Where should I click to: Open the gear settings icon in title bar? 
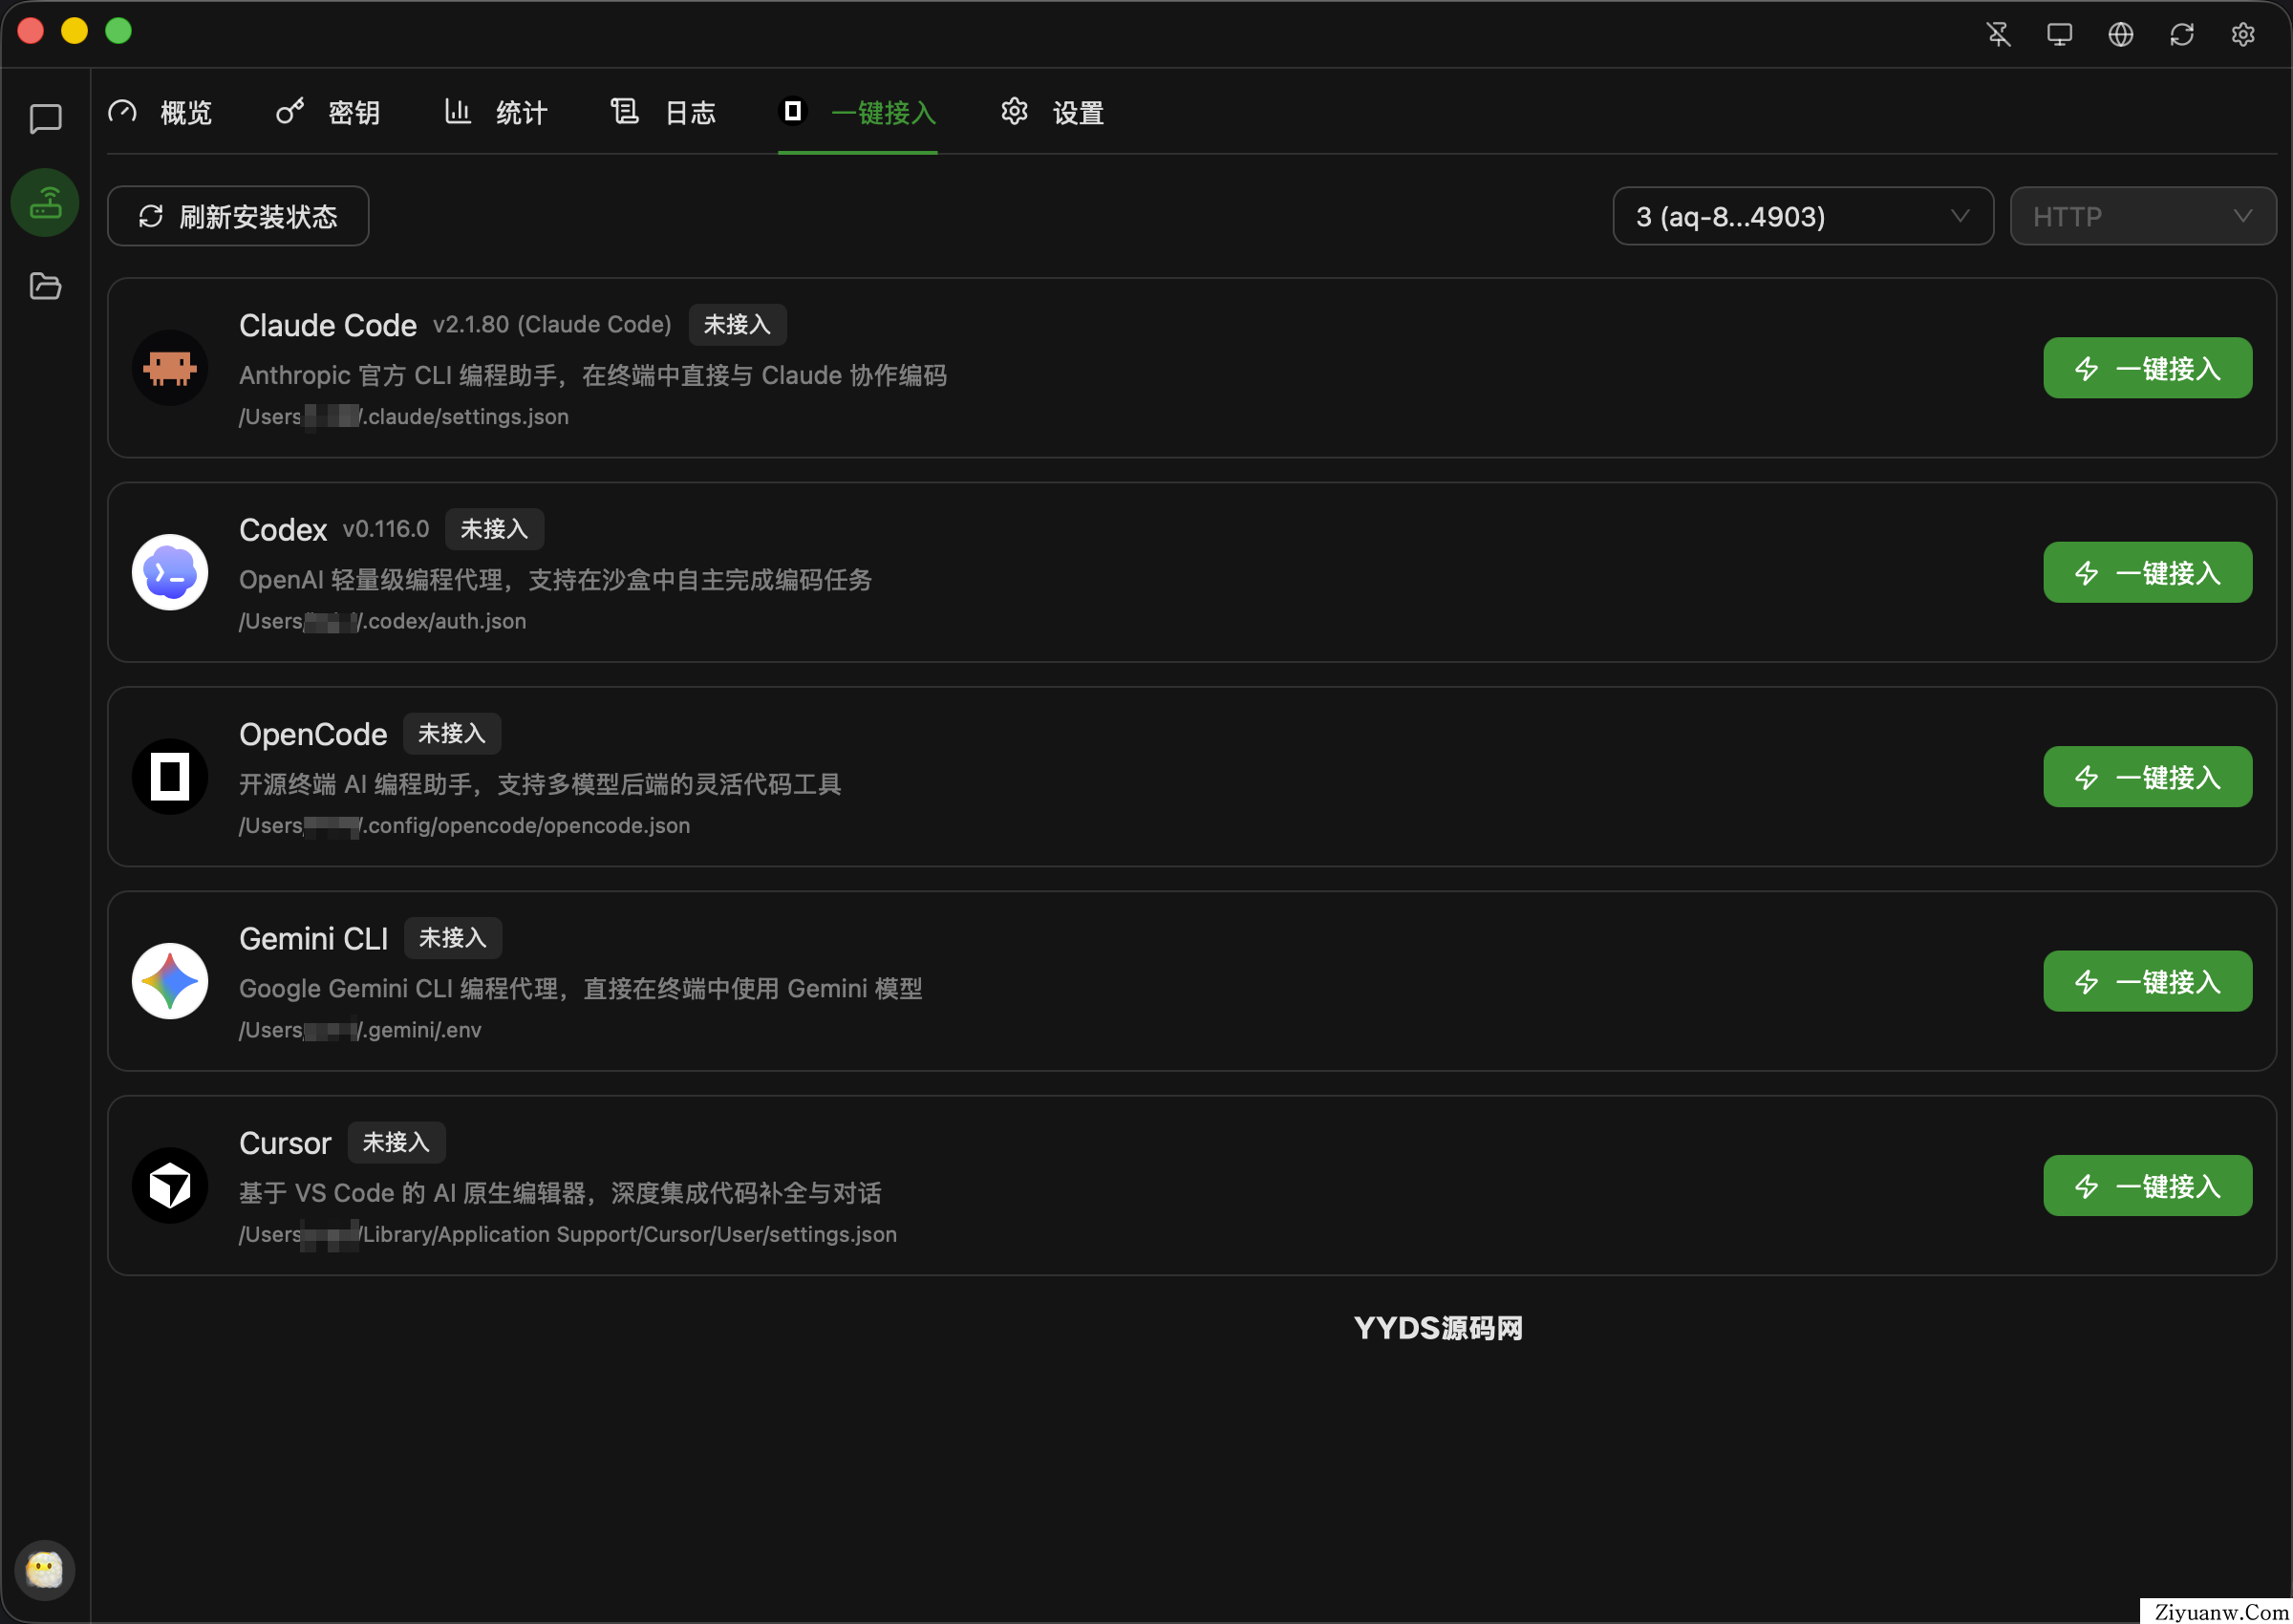tap(2243, 34)
